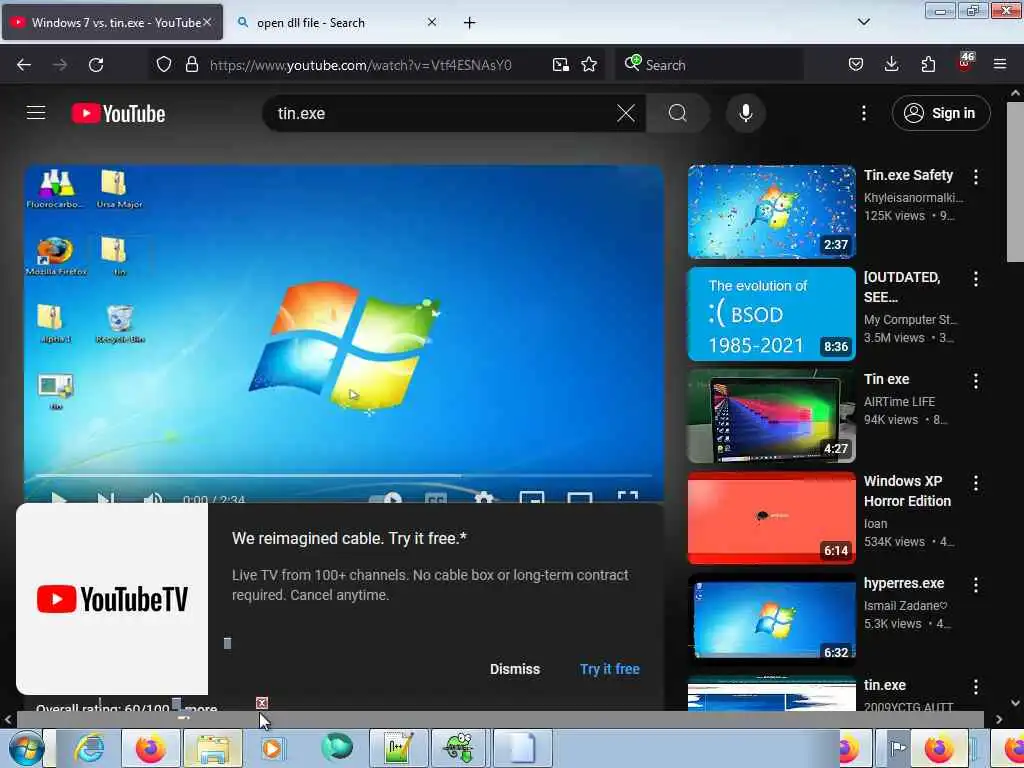Click Tin.exe Safety video title

tap(908, 175)
